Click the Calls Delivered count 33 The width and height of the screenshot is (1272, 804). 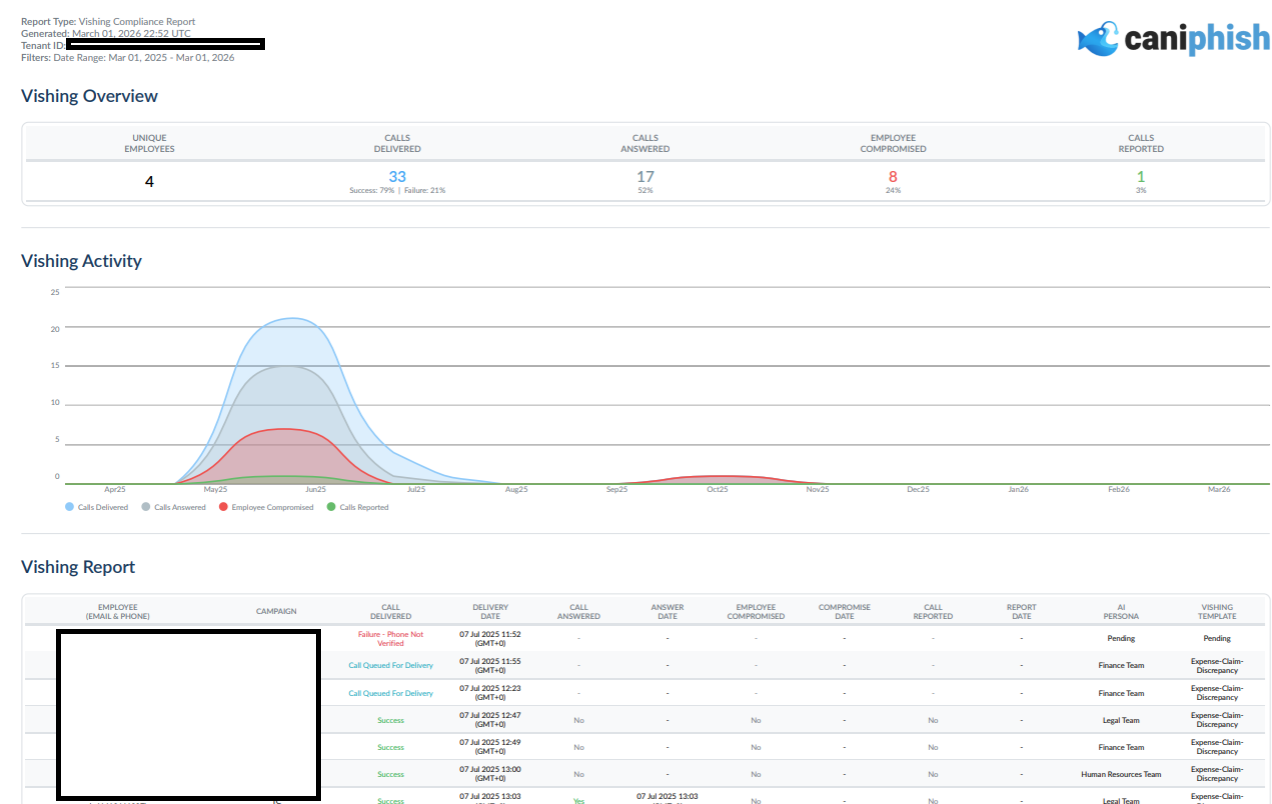tap(397, 177)
